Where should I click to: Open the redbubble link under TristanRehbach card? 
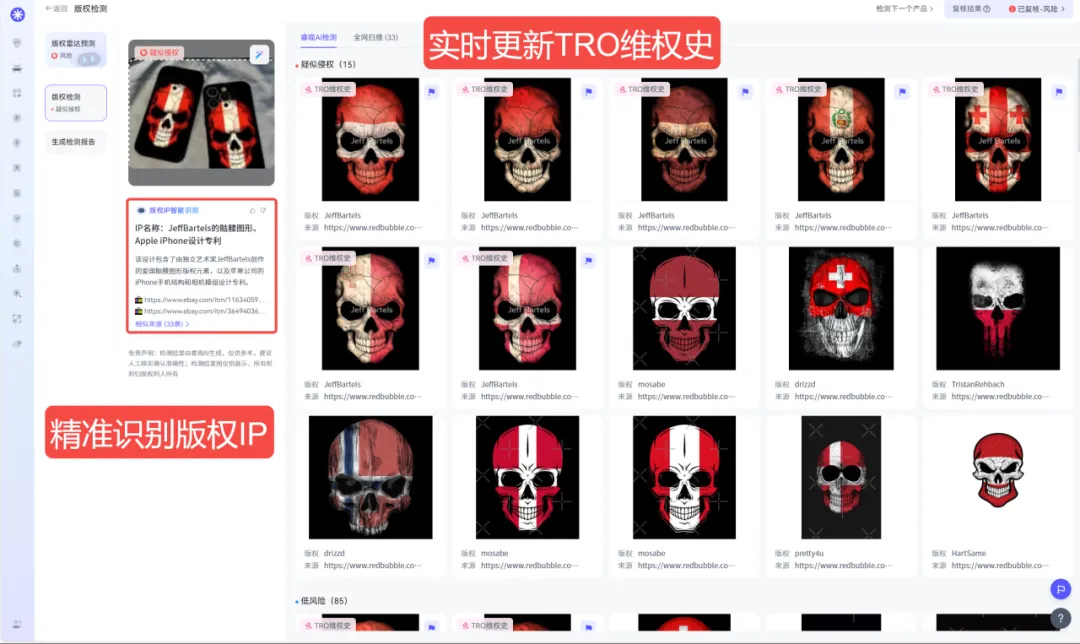(999, 397)
